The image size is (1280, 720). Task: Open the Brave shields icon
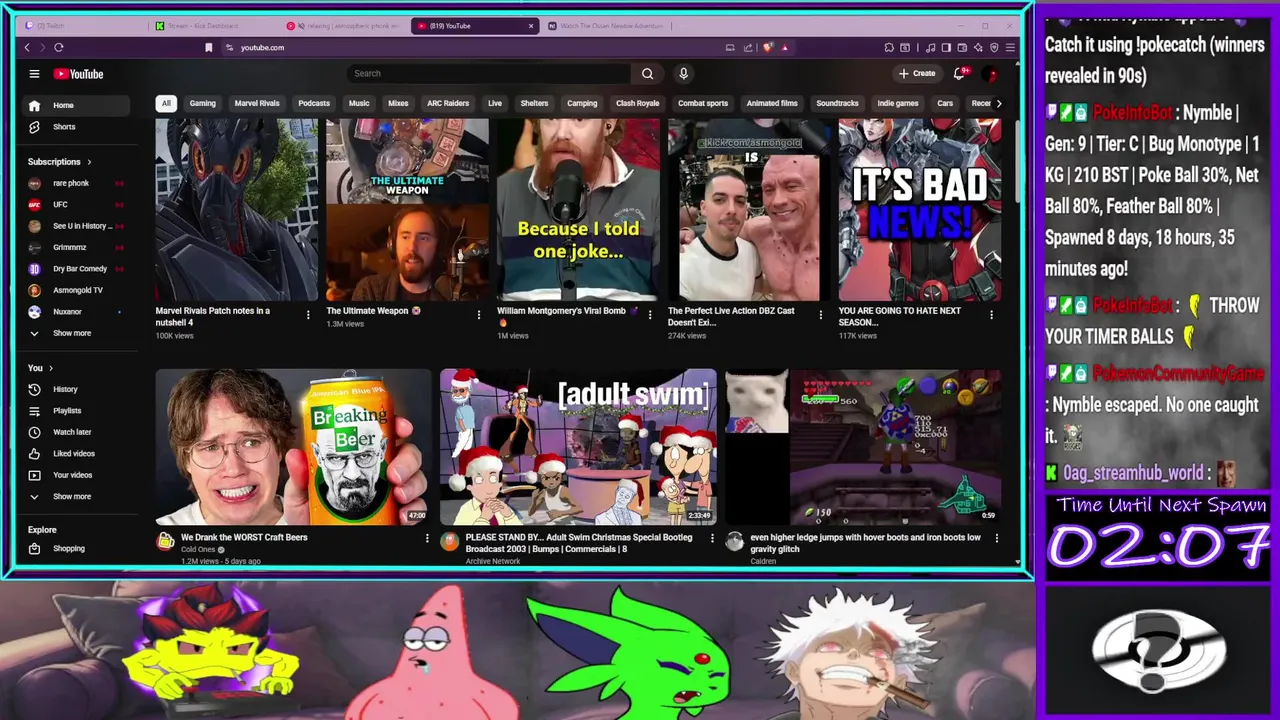[767, 47]
